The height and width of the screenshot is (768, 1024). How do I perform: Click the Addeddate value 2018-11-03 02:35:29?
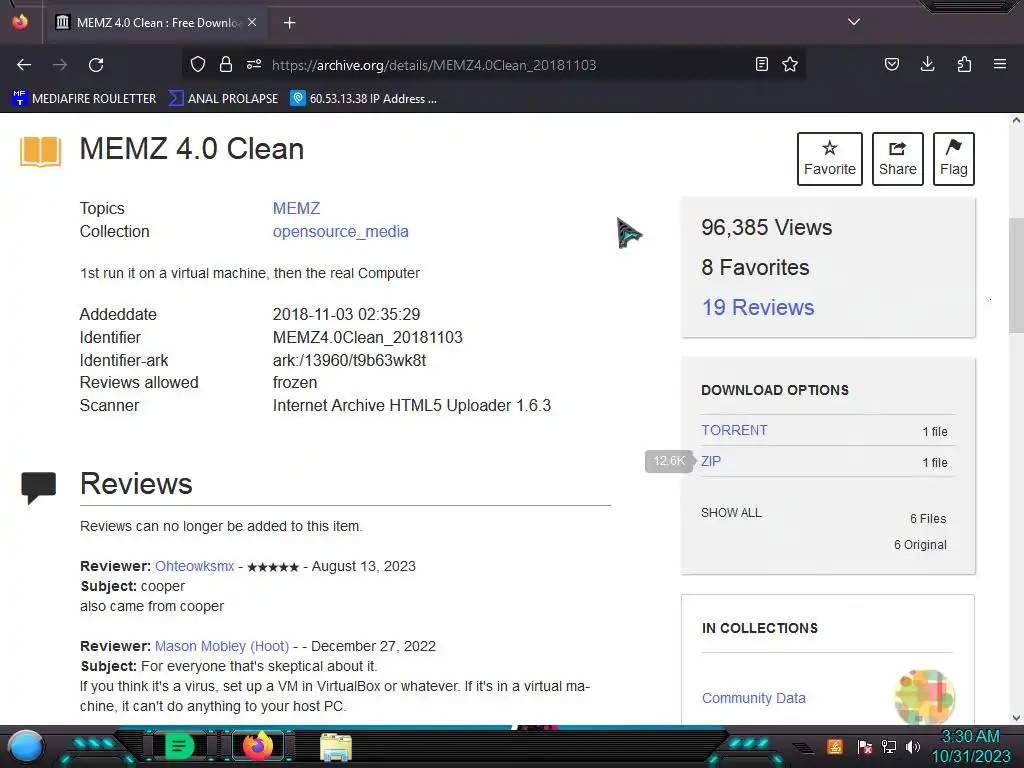click(x=346, y=314)
